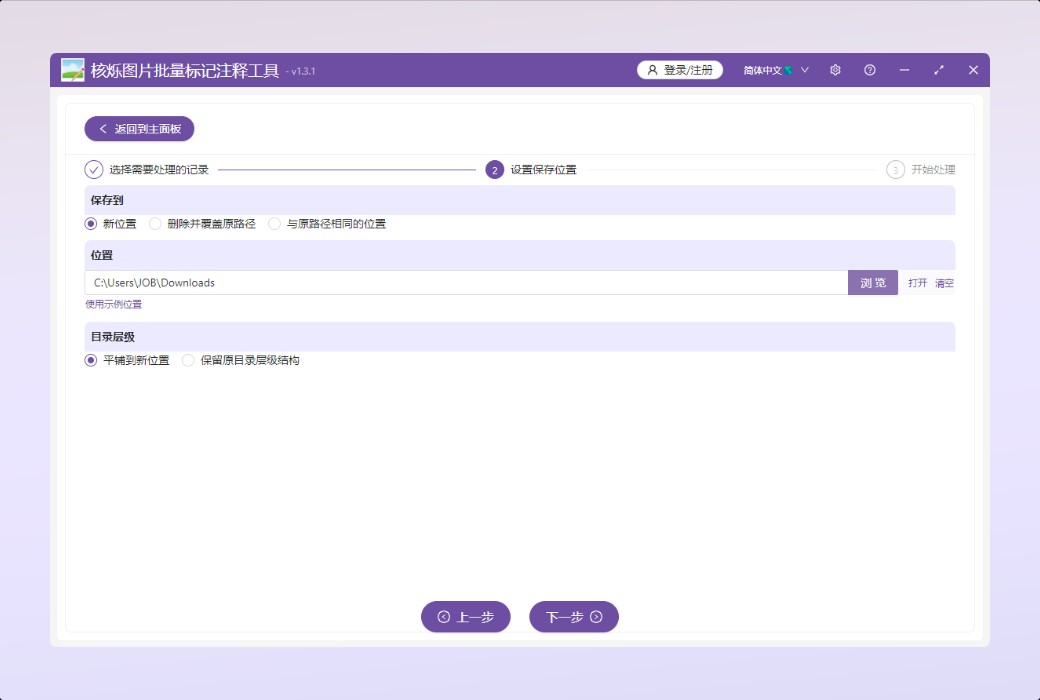Click the completed step one checkmark icon
1040x700 pixels.
(x=94, y=170)
